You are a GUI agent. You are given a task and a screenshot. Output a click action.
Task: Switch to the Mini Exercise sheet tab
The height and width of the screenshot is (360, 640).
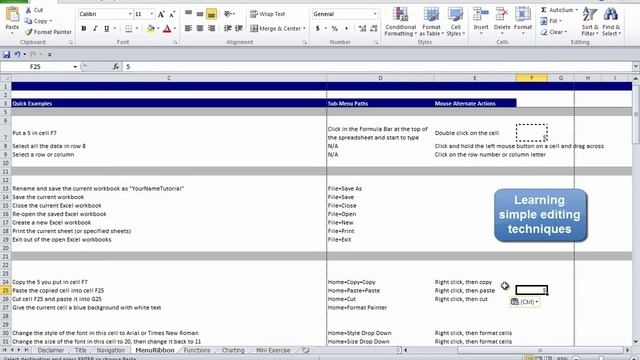[x=273, y=350]
